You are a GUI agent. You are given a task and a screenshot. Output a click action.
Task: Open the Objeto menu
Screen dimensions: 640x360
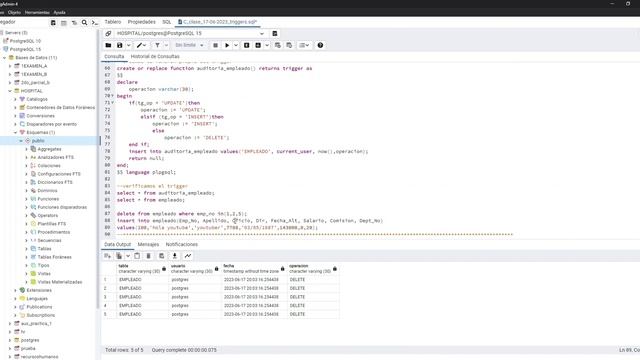click(x=14, y=13)
